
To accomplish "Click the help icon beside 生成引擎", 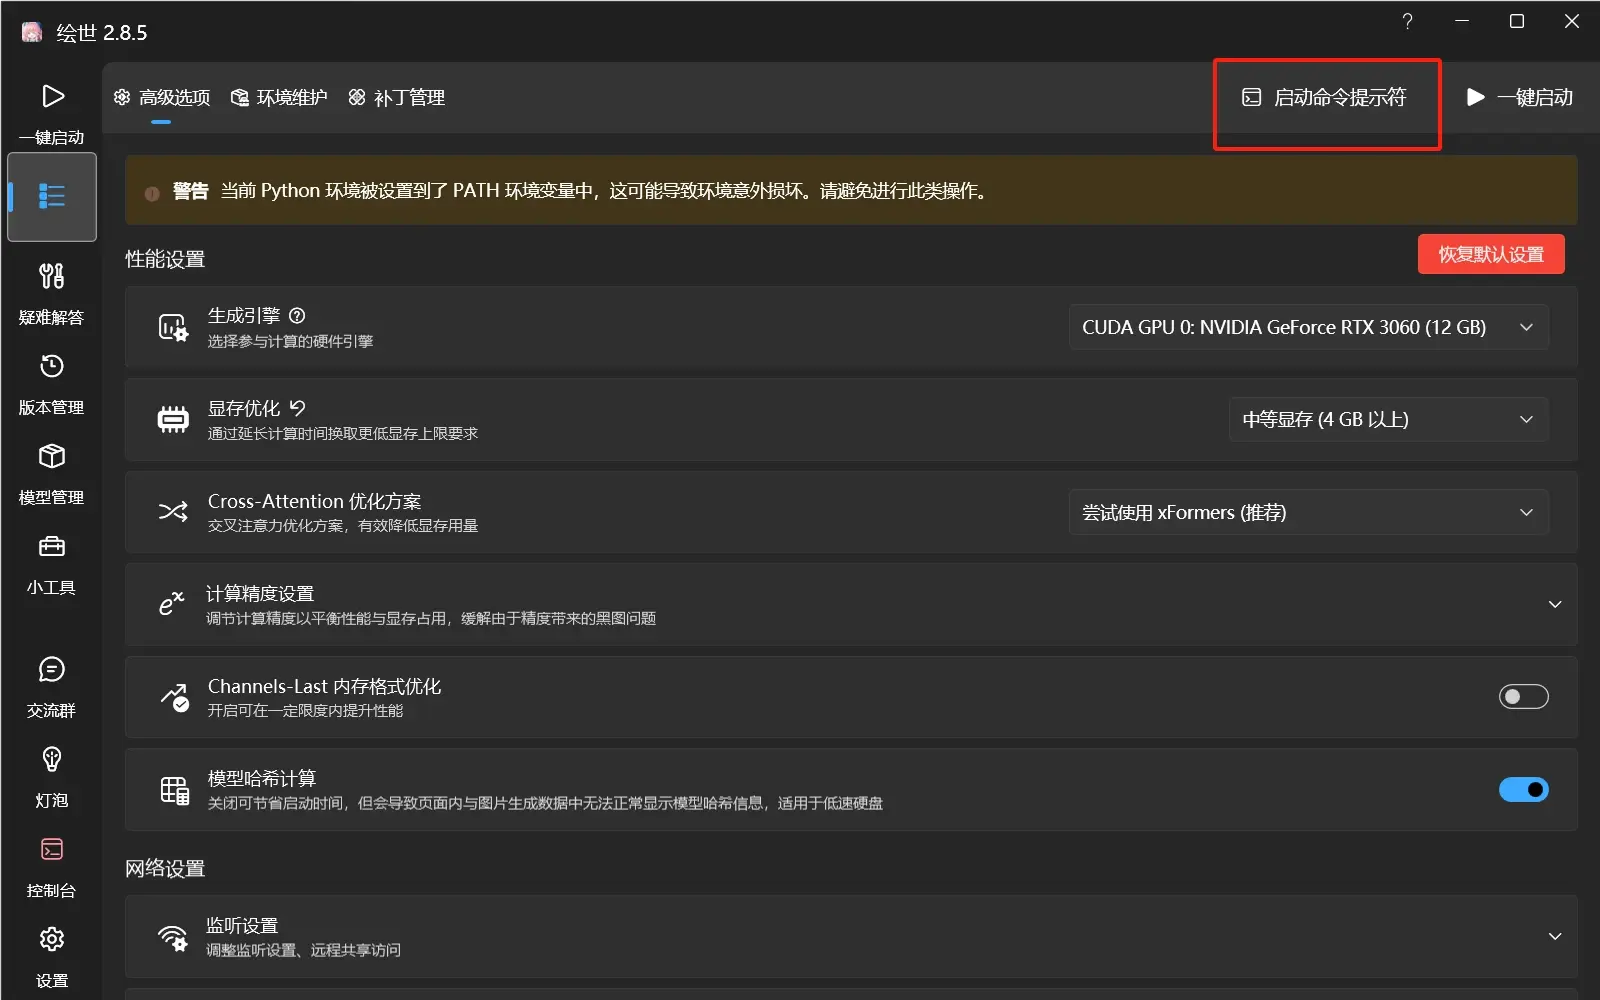I will [297, 315].
